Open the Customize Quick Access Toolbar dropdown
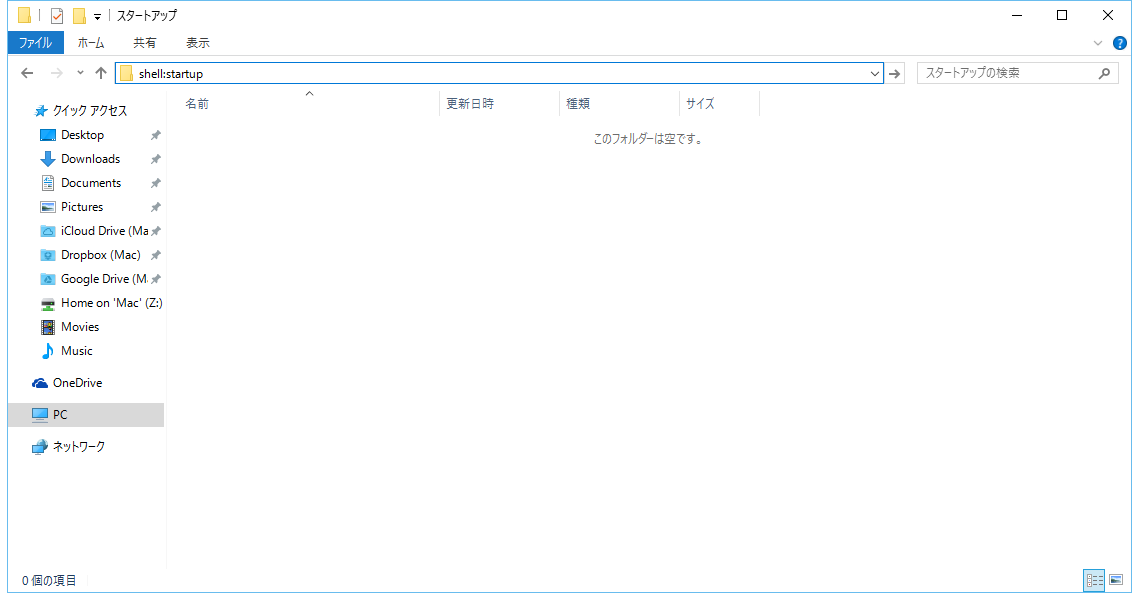Screen dimensions: 1139x600 [x=97, y=16]
